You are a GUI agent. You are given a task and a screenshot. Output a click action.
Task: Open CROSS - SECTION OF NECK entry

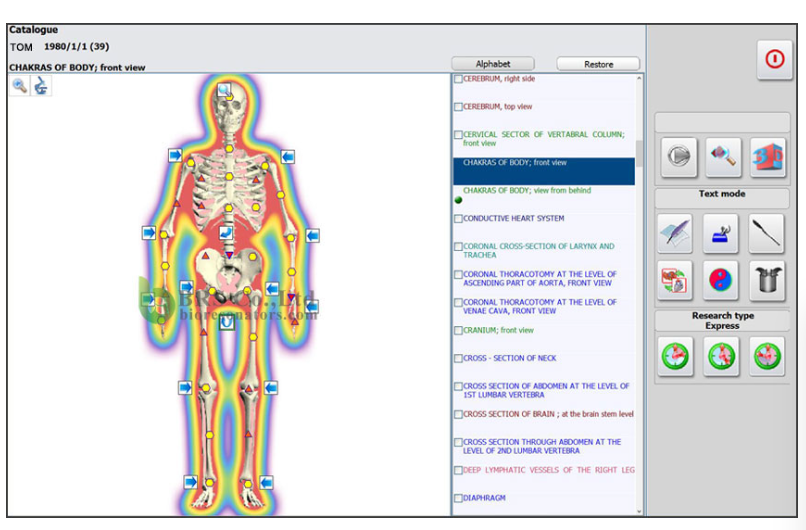(509, 358)
